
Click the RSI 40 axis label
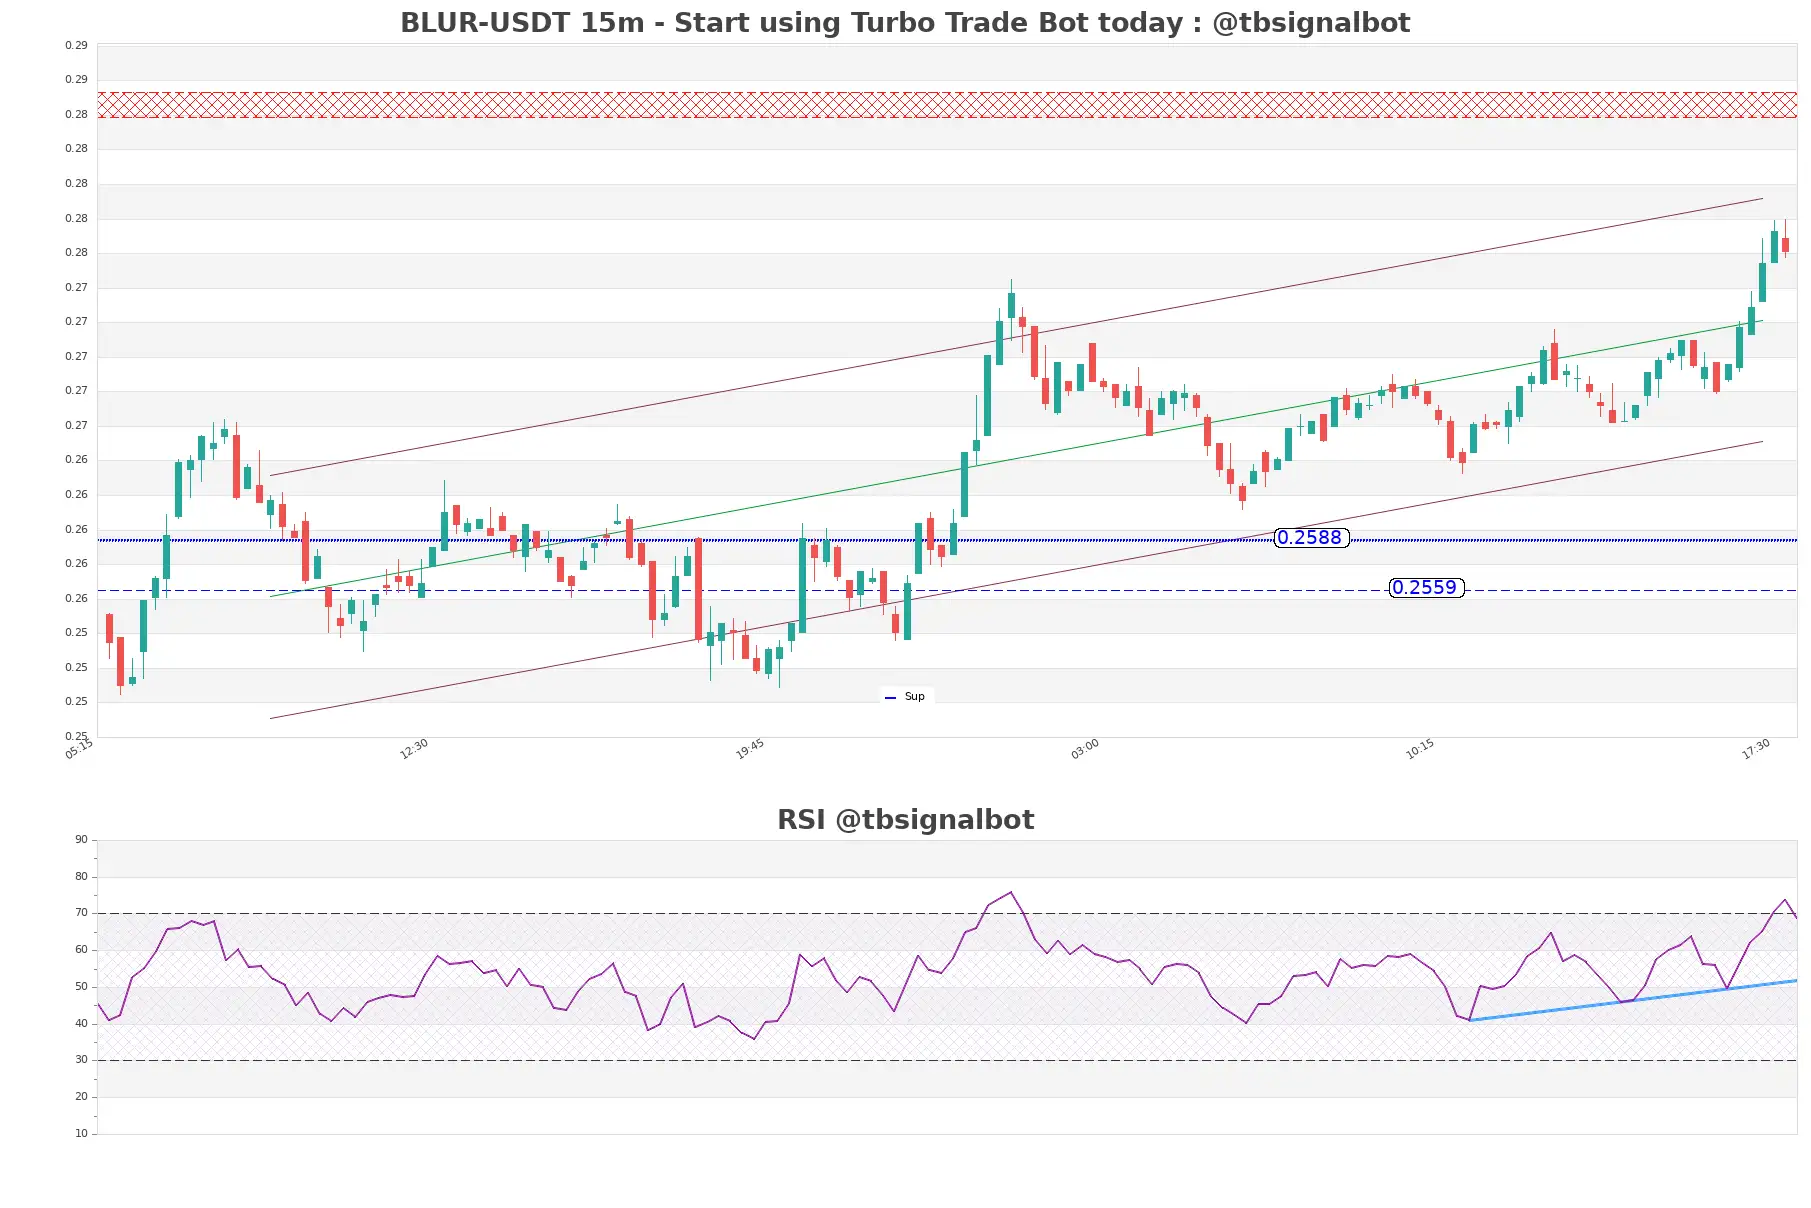coord(81,1024)
